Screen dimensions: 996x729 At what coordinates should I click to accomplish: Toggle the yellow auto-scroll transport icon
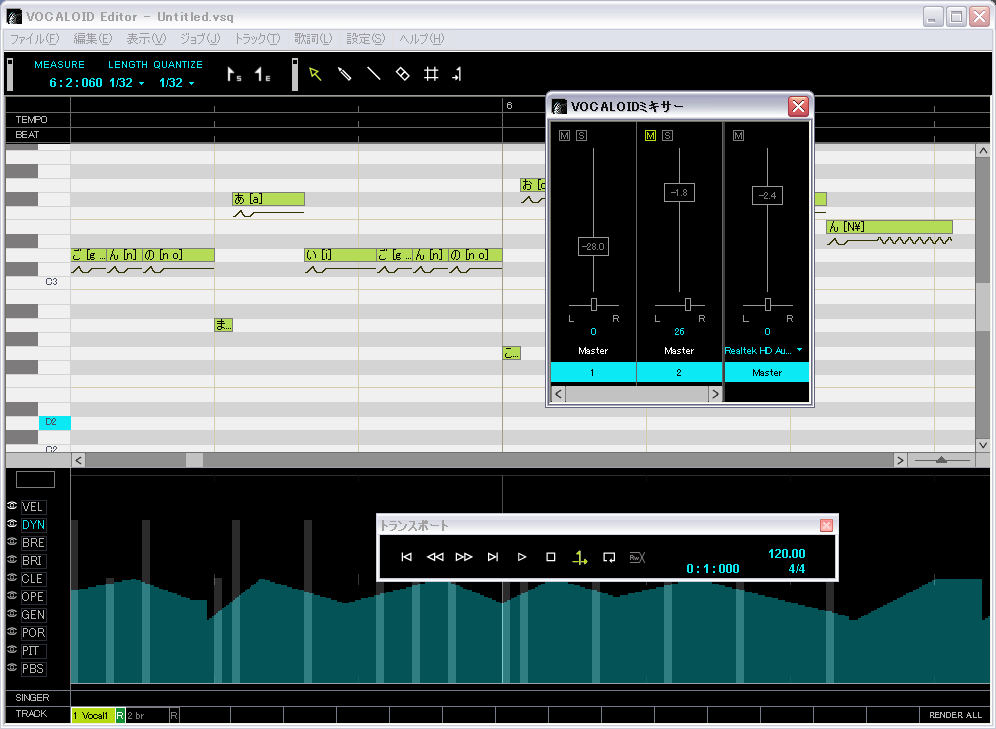pyautogui.click(x=580, y=558)
